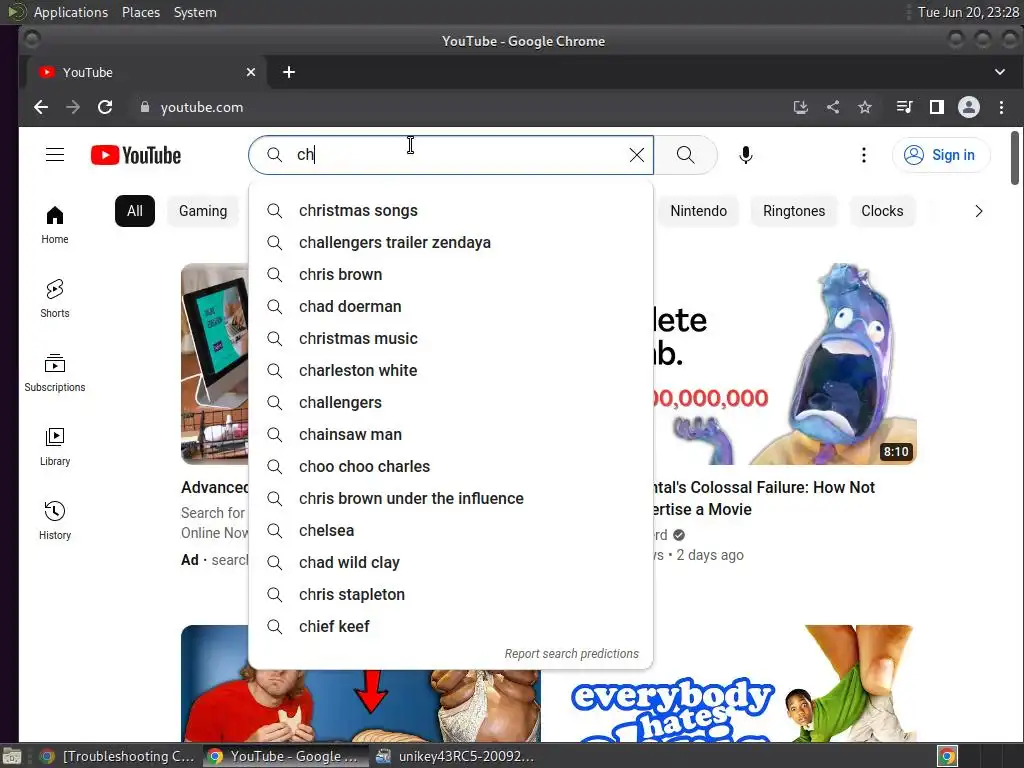Start voice search with microphone icon
The height and width of the screenshot is (768, 1024).
(x=745, y=155)
